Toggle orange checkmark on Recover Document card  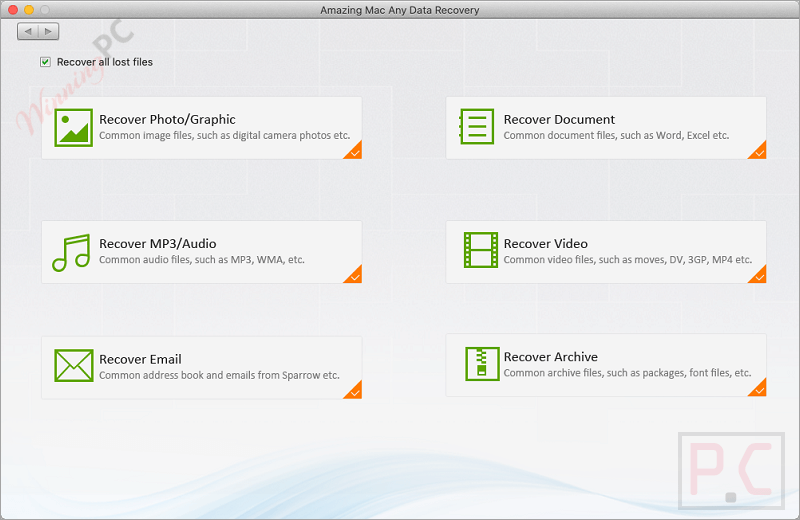point(758,151)
